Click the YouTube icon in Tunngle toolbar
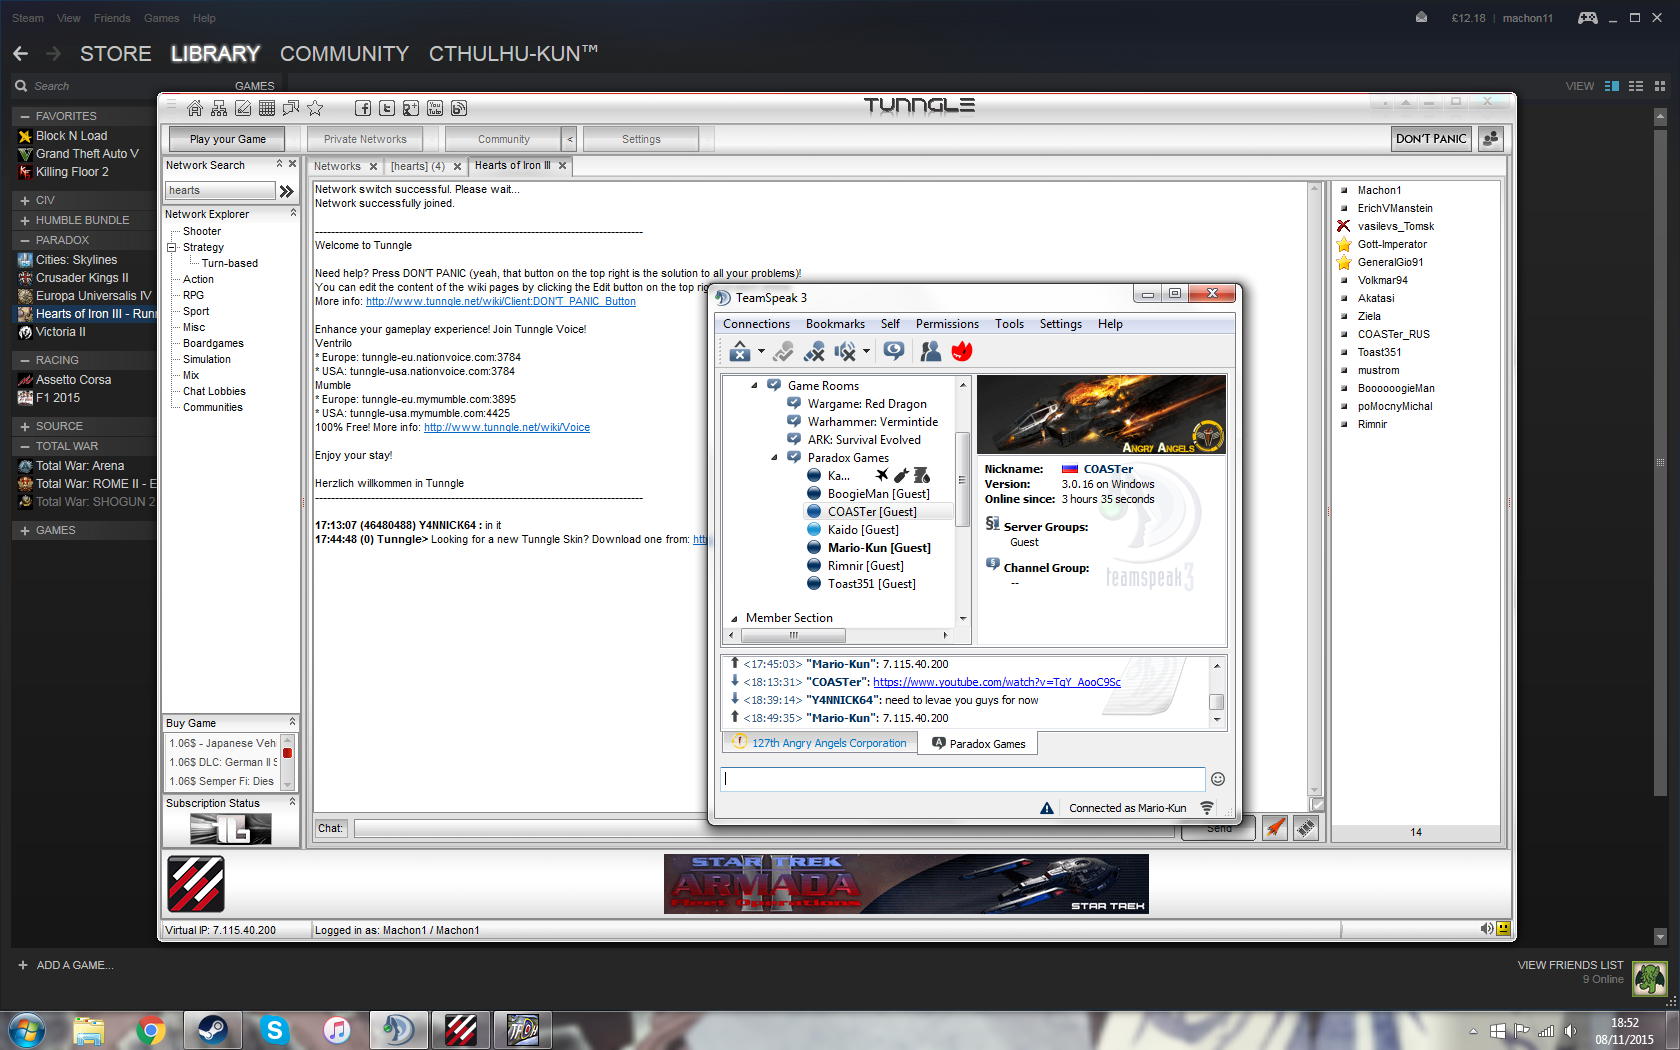The width and height of the screenshot is (1680, 1050). pos(435,108)
